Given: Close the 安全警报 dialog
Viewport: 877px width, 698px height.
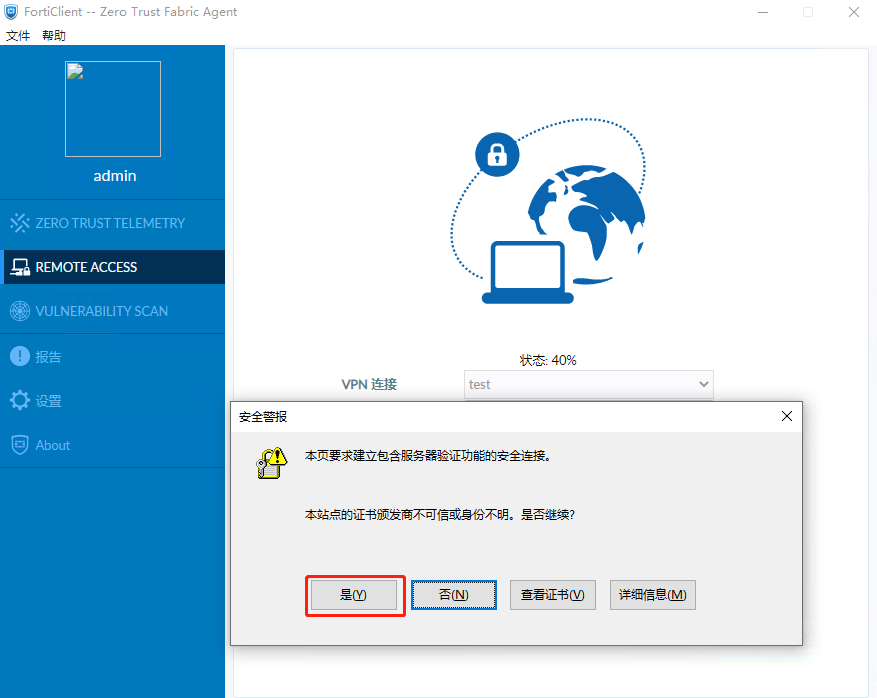Looking at the screenshot, I should pyautogui.click(x=786, y=416).
